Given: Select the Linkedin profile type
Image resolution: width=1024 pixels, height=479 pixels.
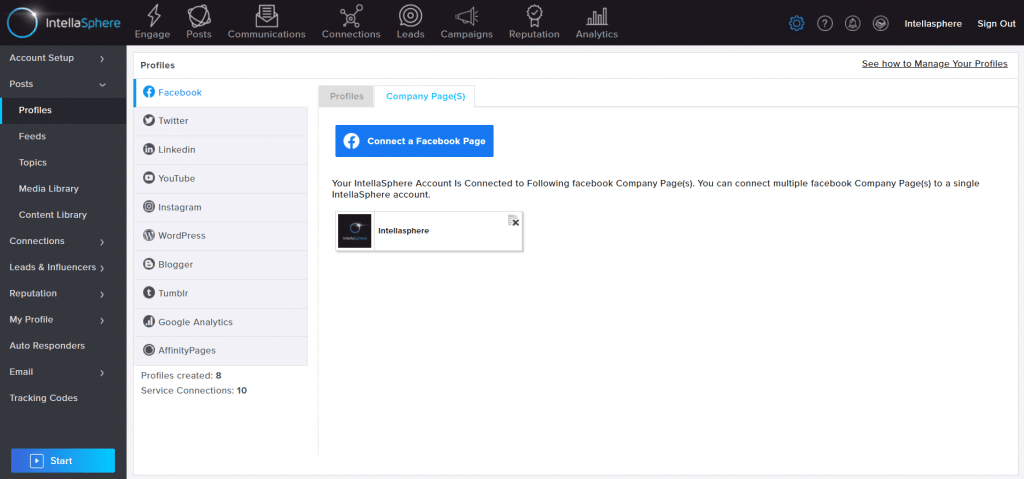Looking at the screenshot, I should click(221, 150).
